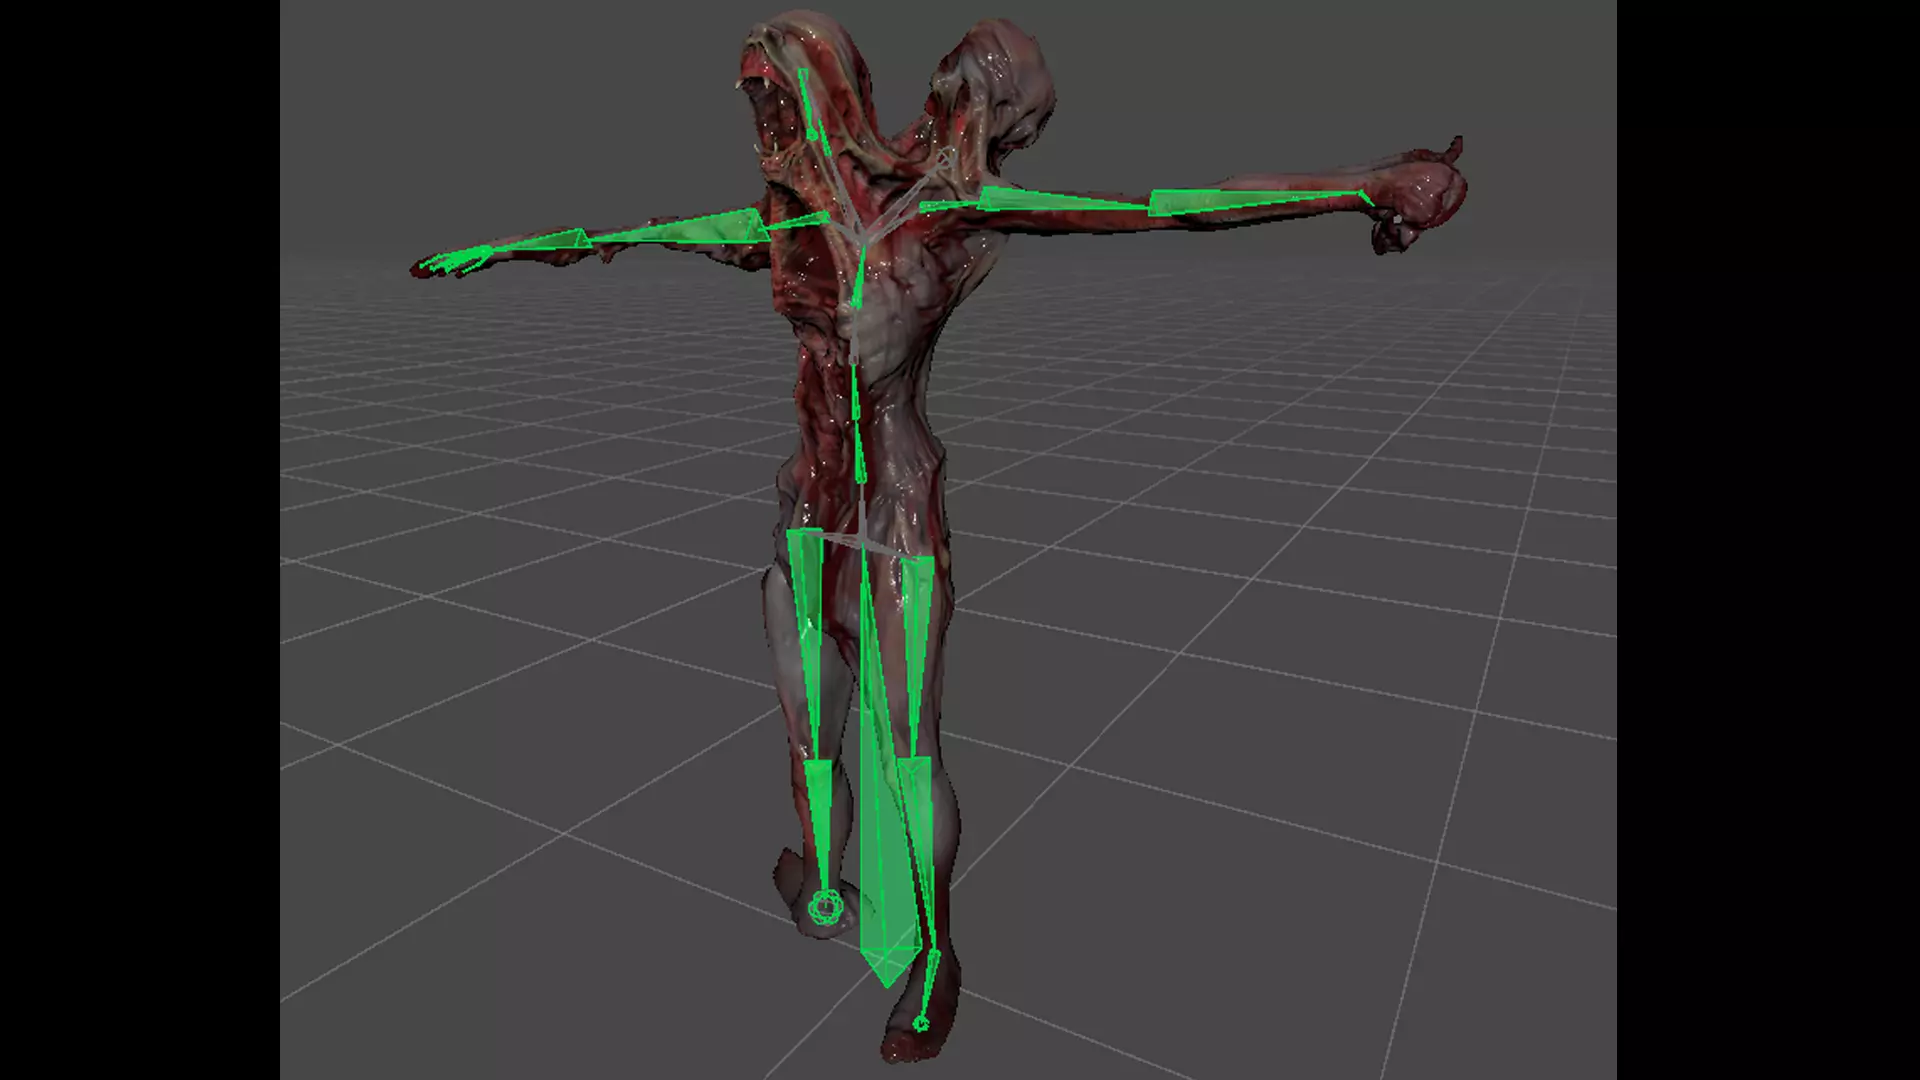
Task: Select the green head bone on the creature
Action: click(x=808, y=102)
